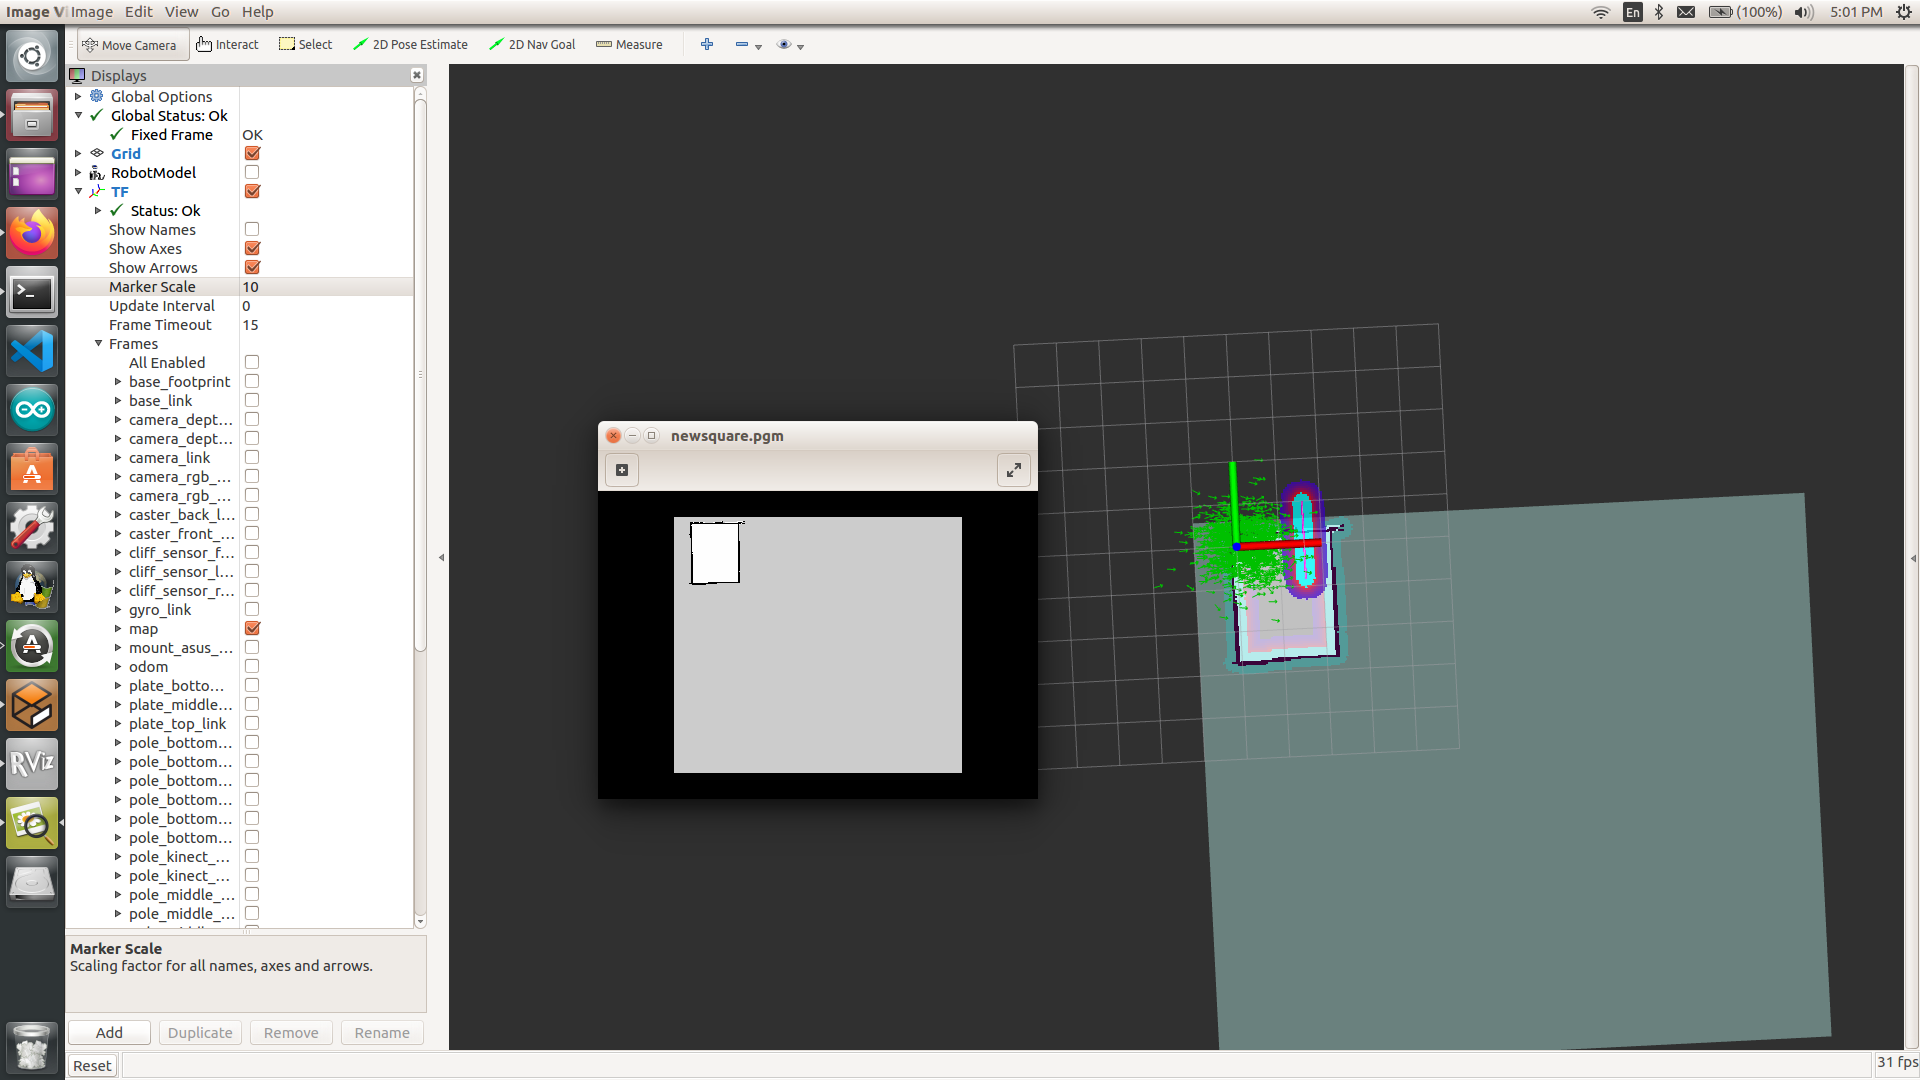Viewport: 1920px width, 1080px height.
Task: Uncheck the TF display checkbox
Action: coord(252,192)
